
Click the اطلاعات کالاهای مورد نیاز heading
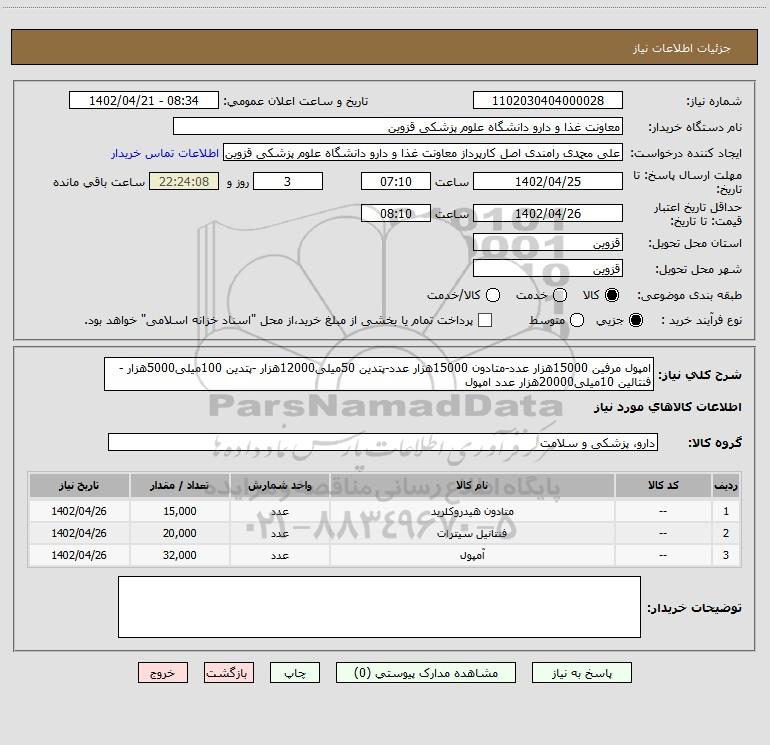pyautogui.click(x=668, y=407)
